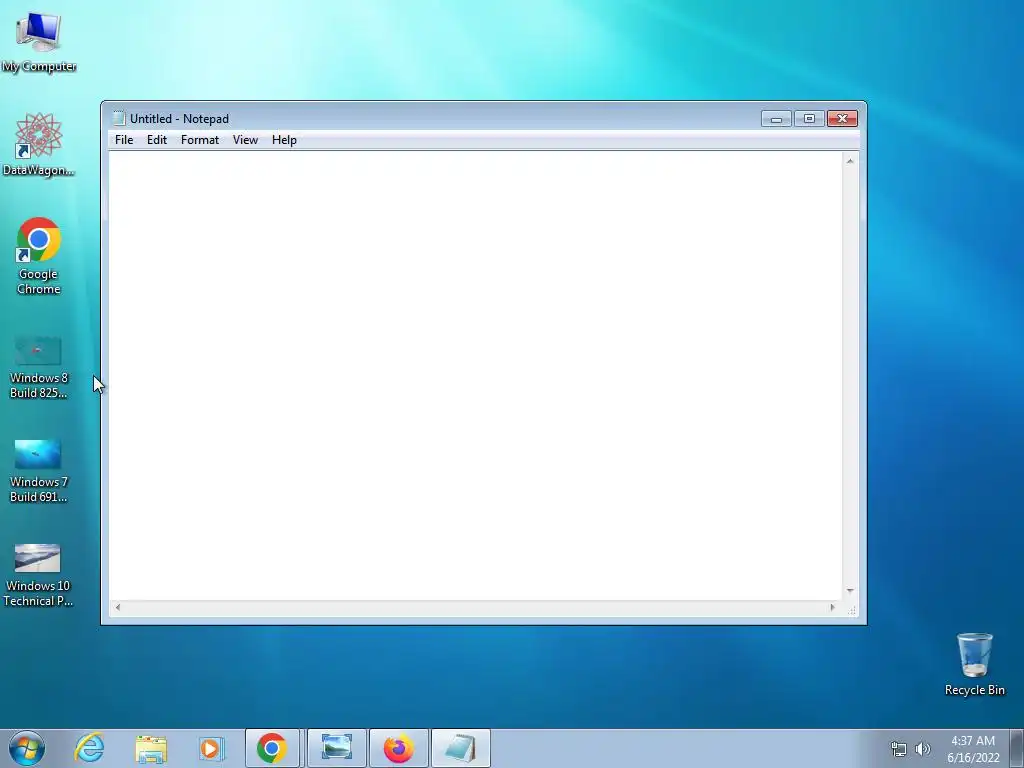1024x768 pixels.
Task: Open the network icon in the system tray
Action: 899,749
